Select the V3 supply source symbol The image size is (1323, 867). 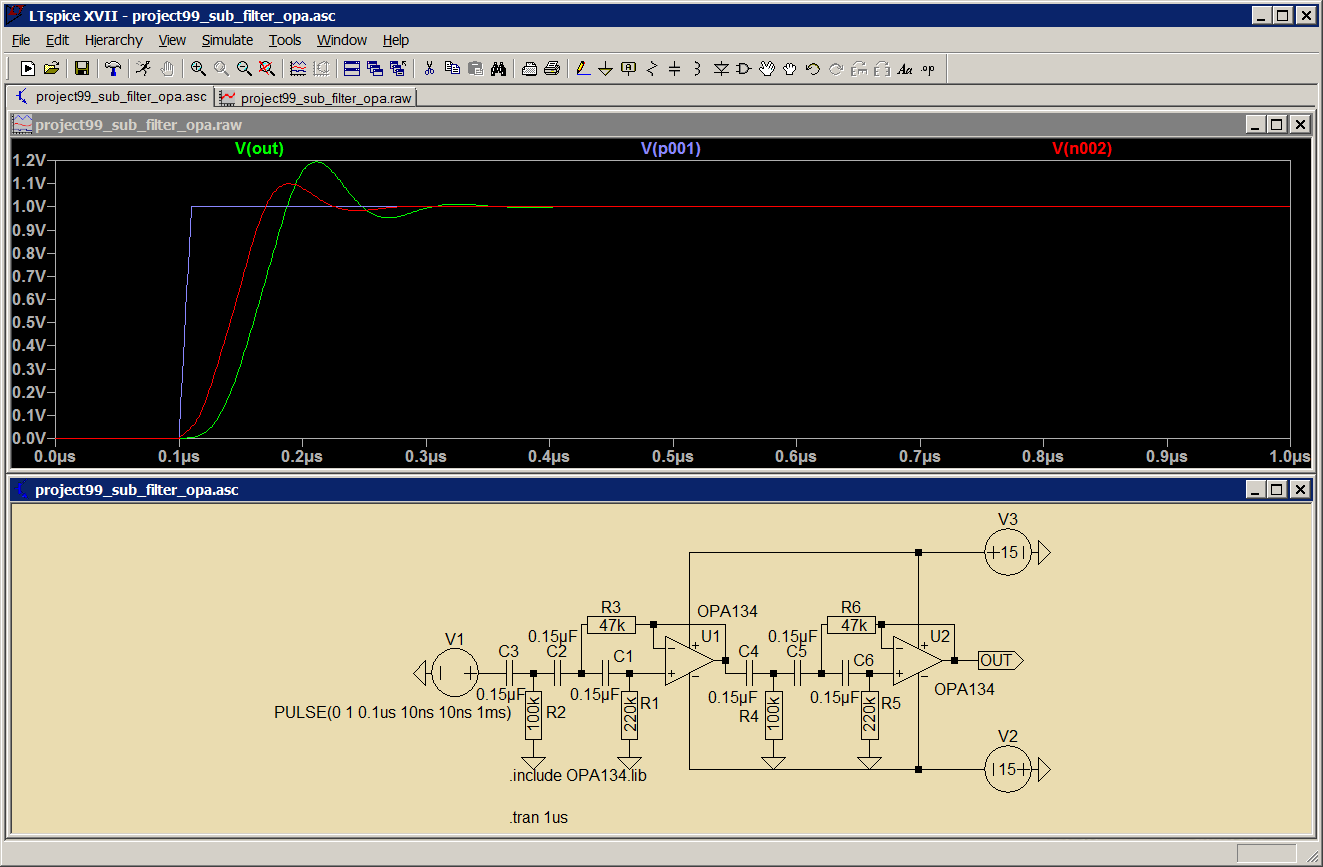coord(1008,552)
